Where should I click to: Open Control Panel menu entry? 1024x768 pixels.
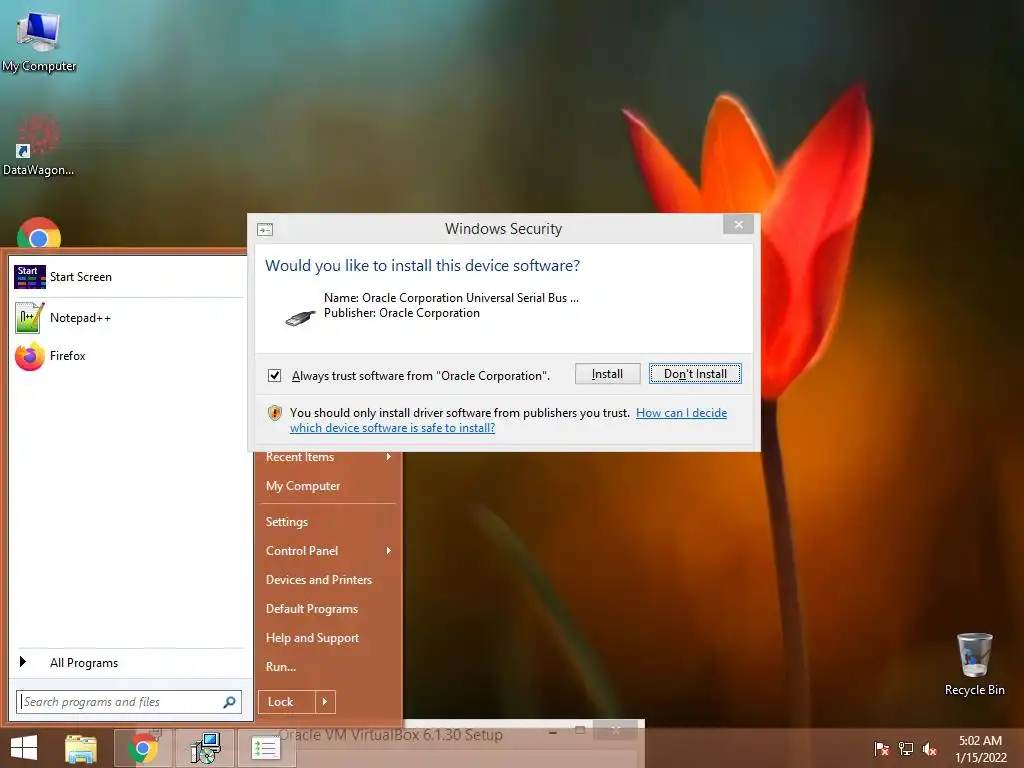(302, 551)
